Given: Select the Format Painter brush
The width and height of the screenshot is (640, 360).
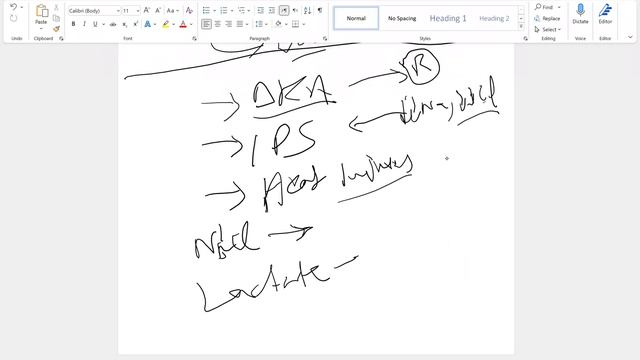Looking at the screenshot, I should [56, 29].
